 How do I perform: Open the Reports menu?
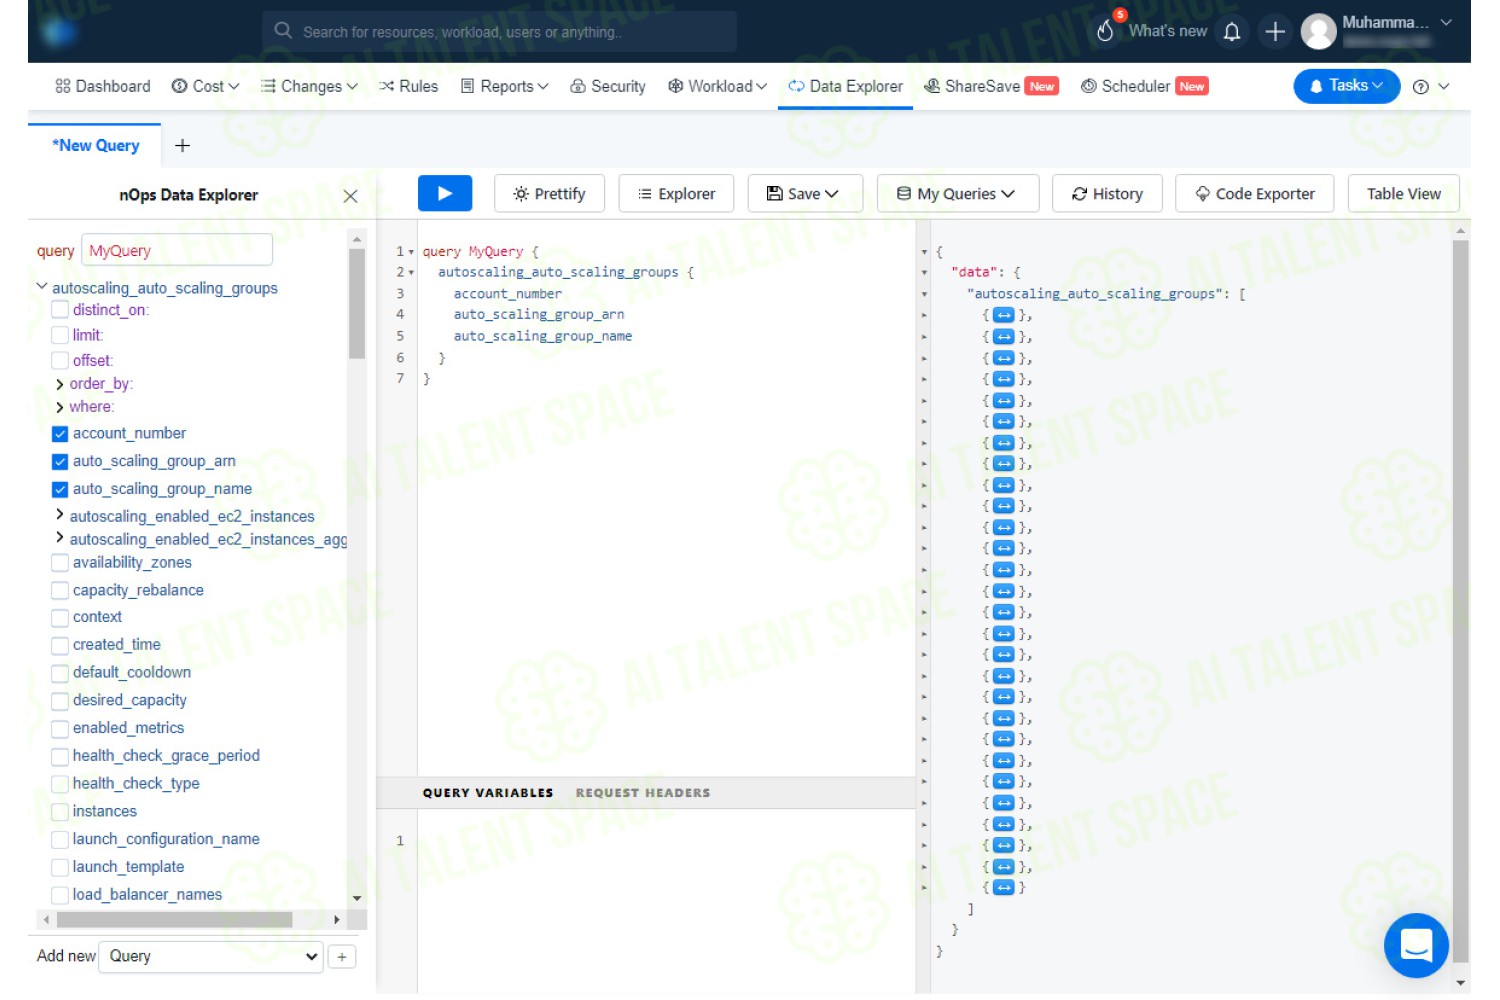505,87
